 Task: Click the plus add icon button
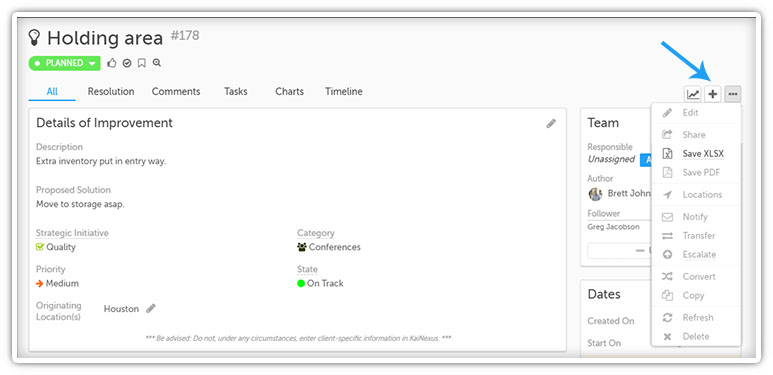point(713,94)
